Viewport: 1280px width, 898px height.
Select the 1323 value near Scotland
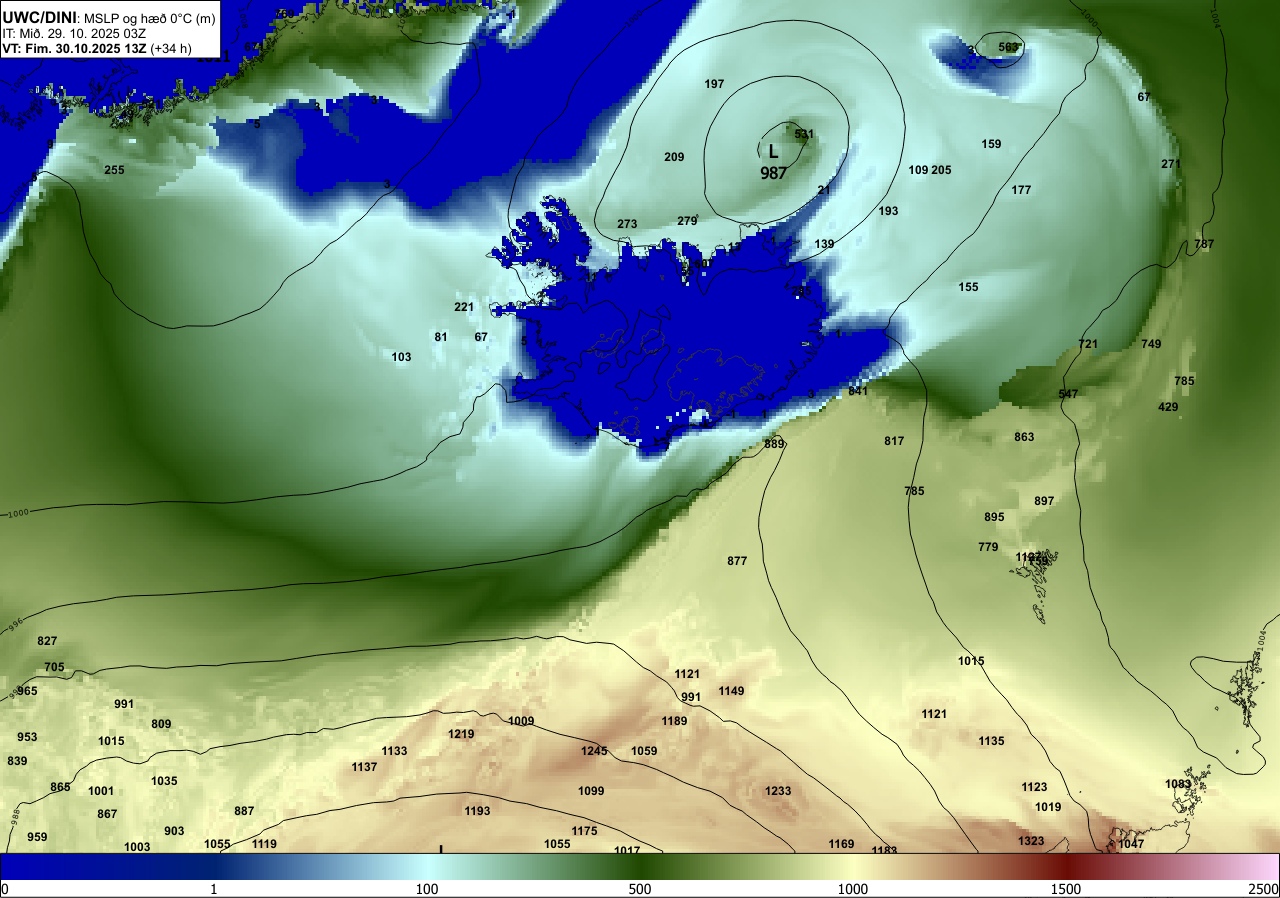click(x=1031, y=841)
